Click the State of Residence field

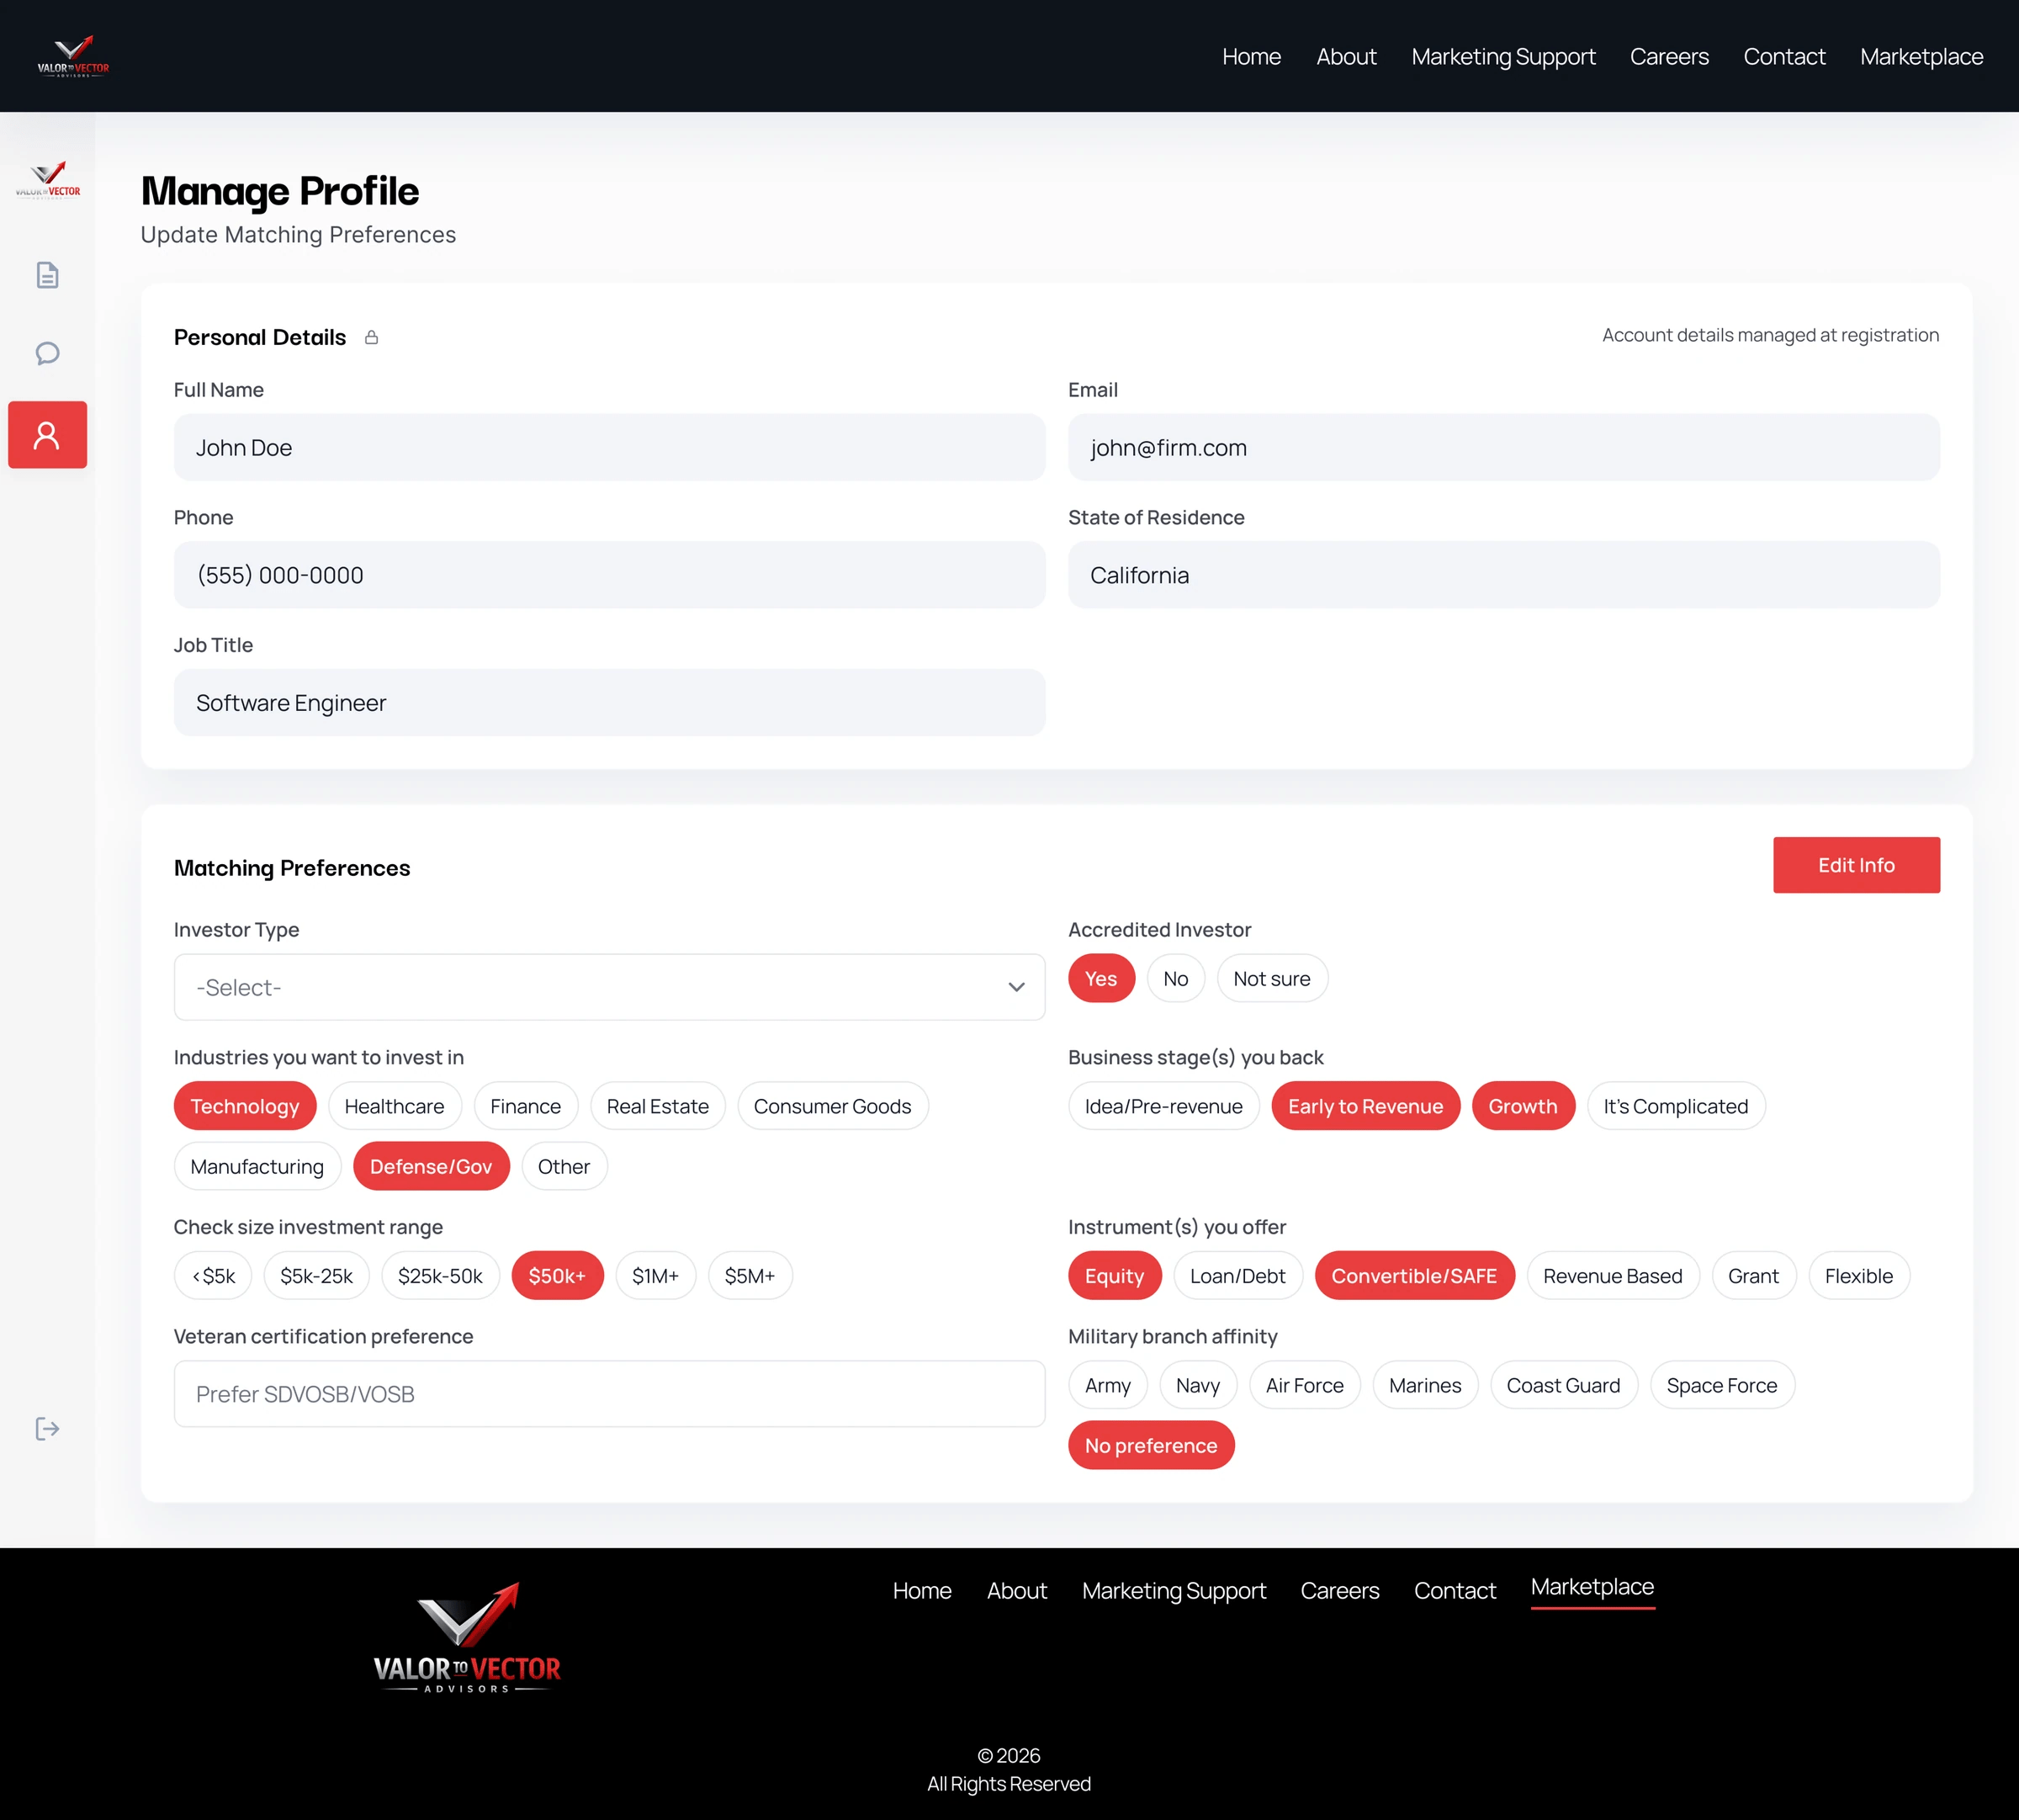tap(1503, 575)
